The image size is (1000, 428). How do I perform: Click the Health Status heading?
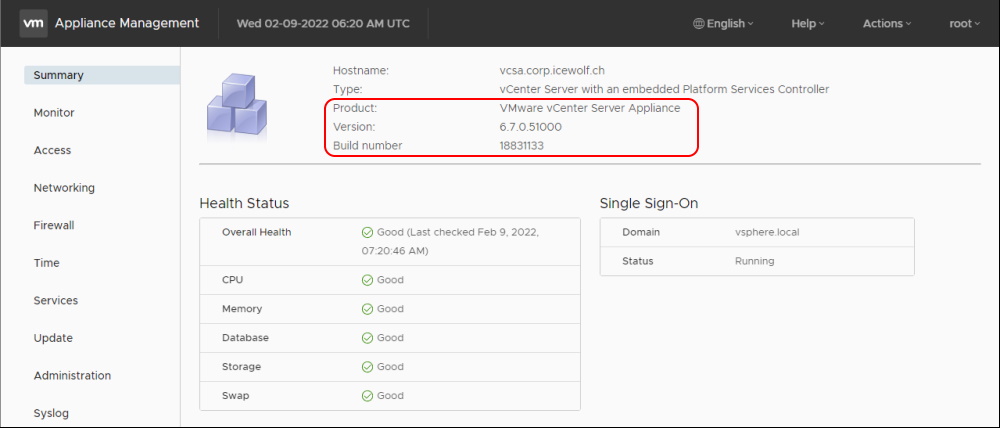[244, 203]
